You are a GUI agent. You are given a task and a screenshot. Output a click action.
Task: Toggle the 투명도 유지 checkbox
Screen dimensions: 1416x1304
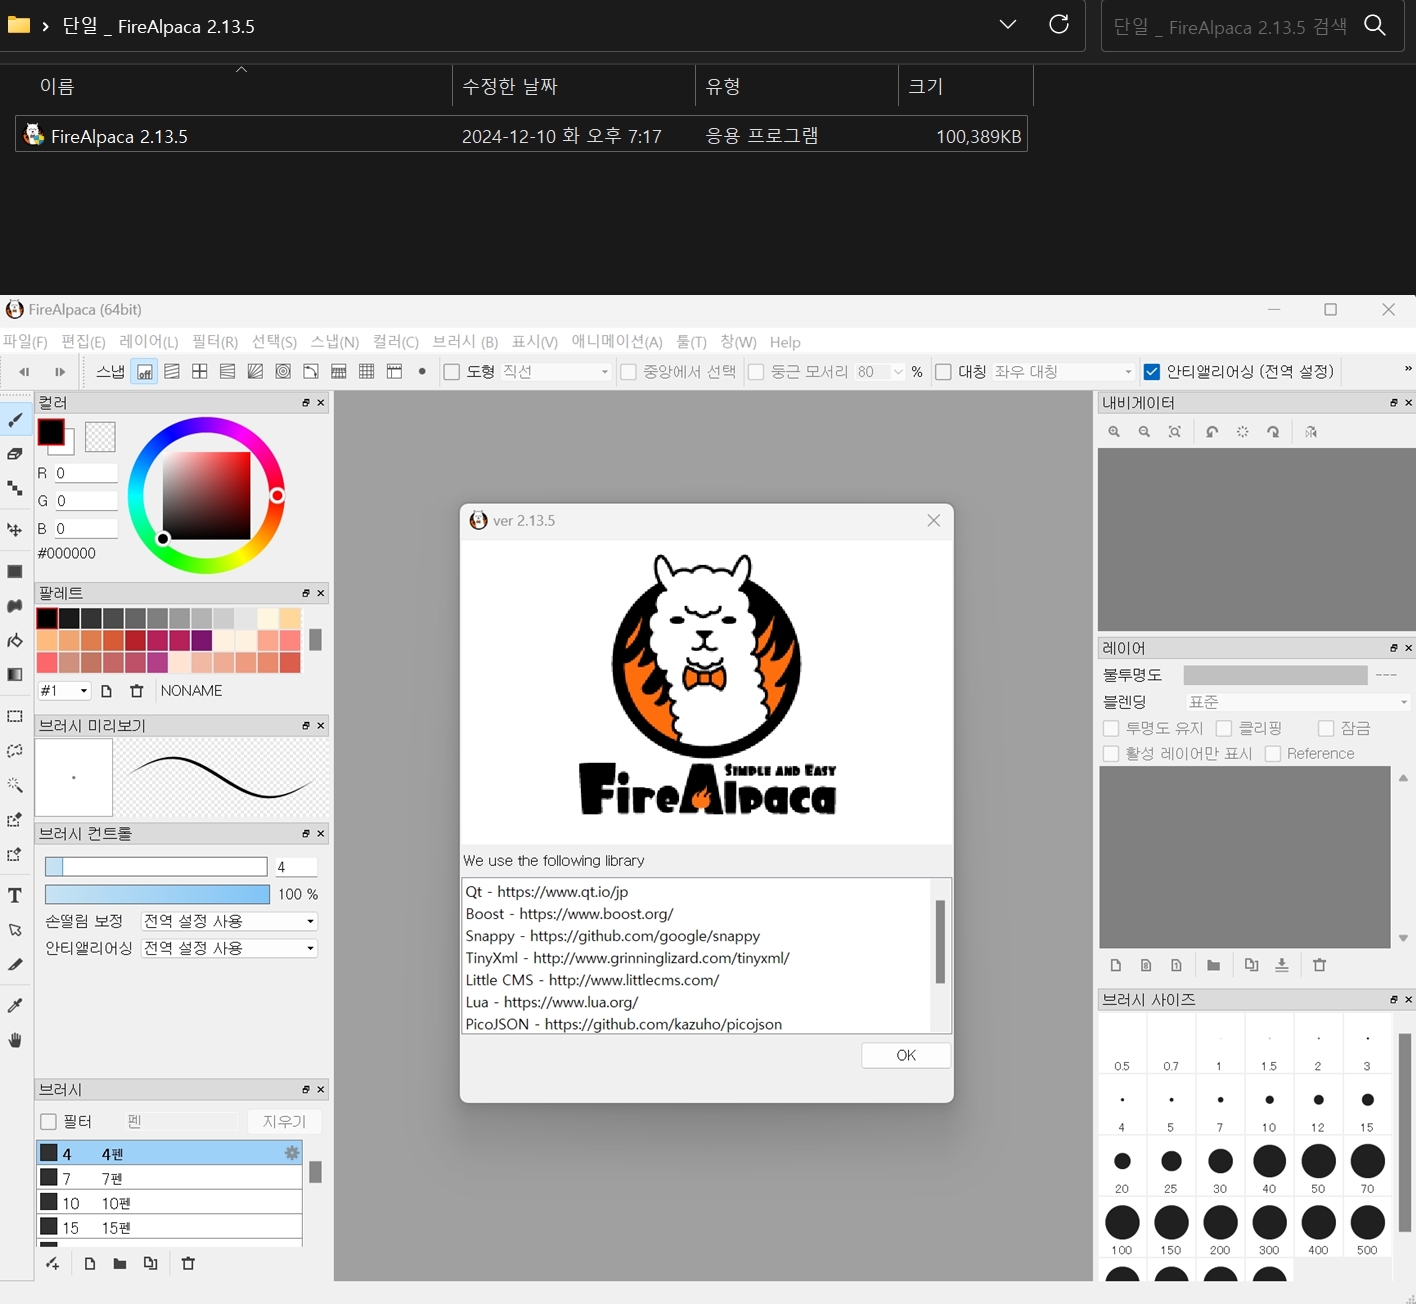pos(1111,728)
